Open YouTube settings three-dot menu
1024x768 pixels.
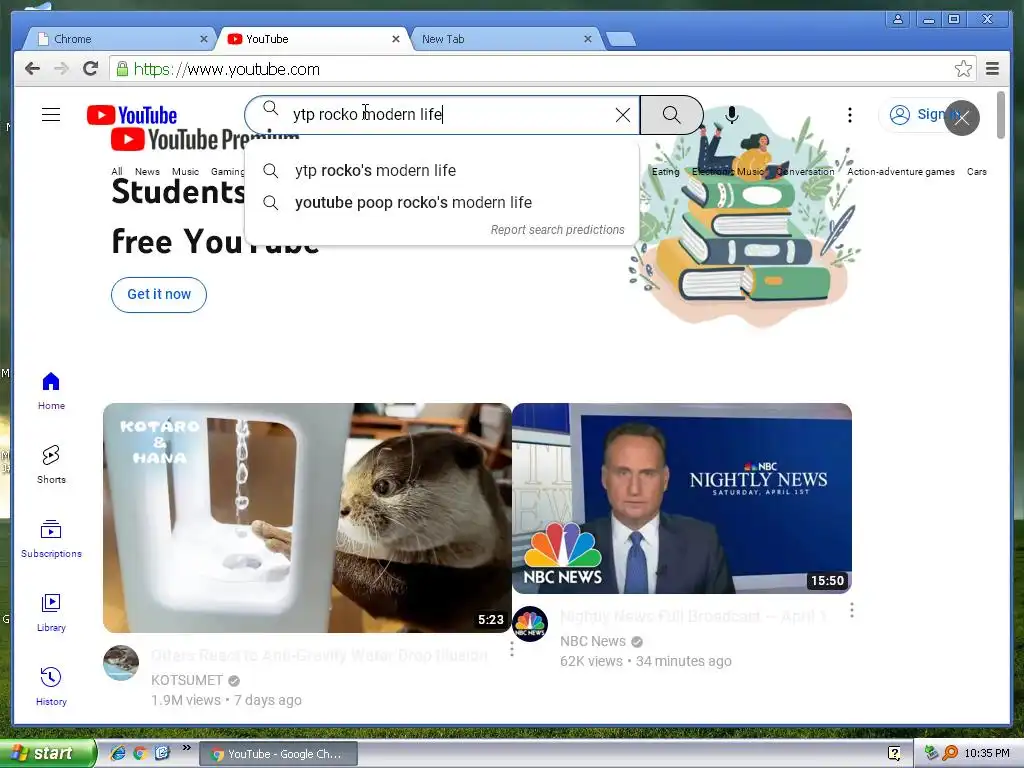(x=850, y=115)
